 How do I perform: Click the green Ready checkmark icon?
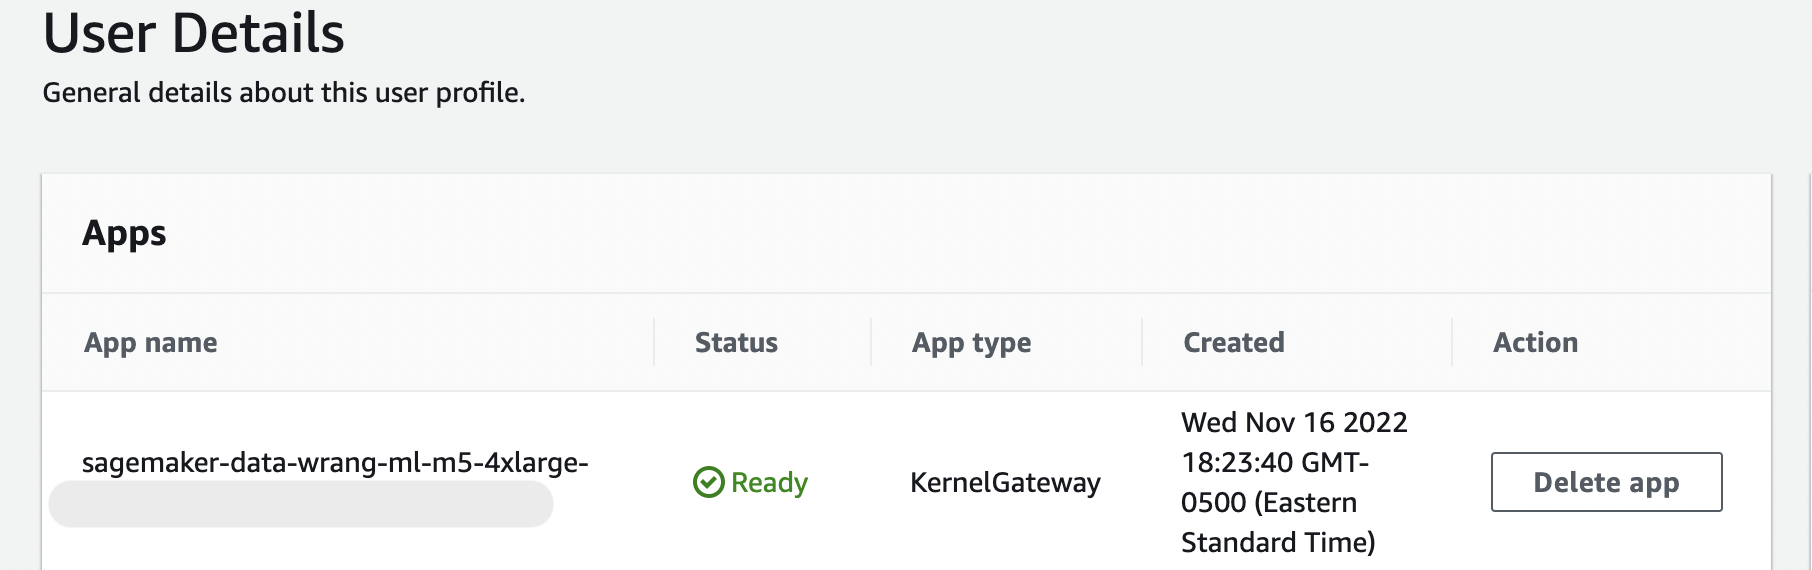[708, 482]
